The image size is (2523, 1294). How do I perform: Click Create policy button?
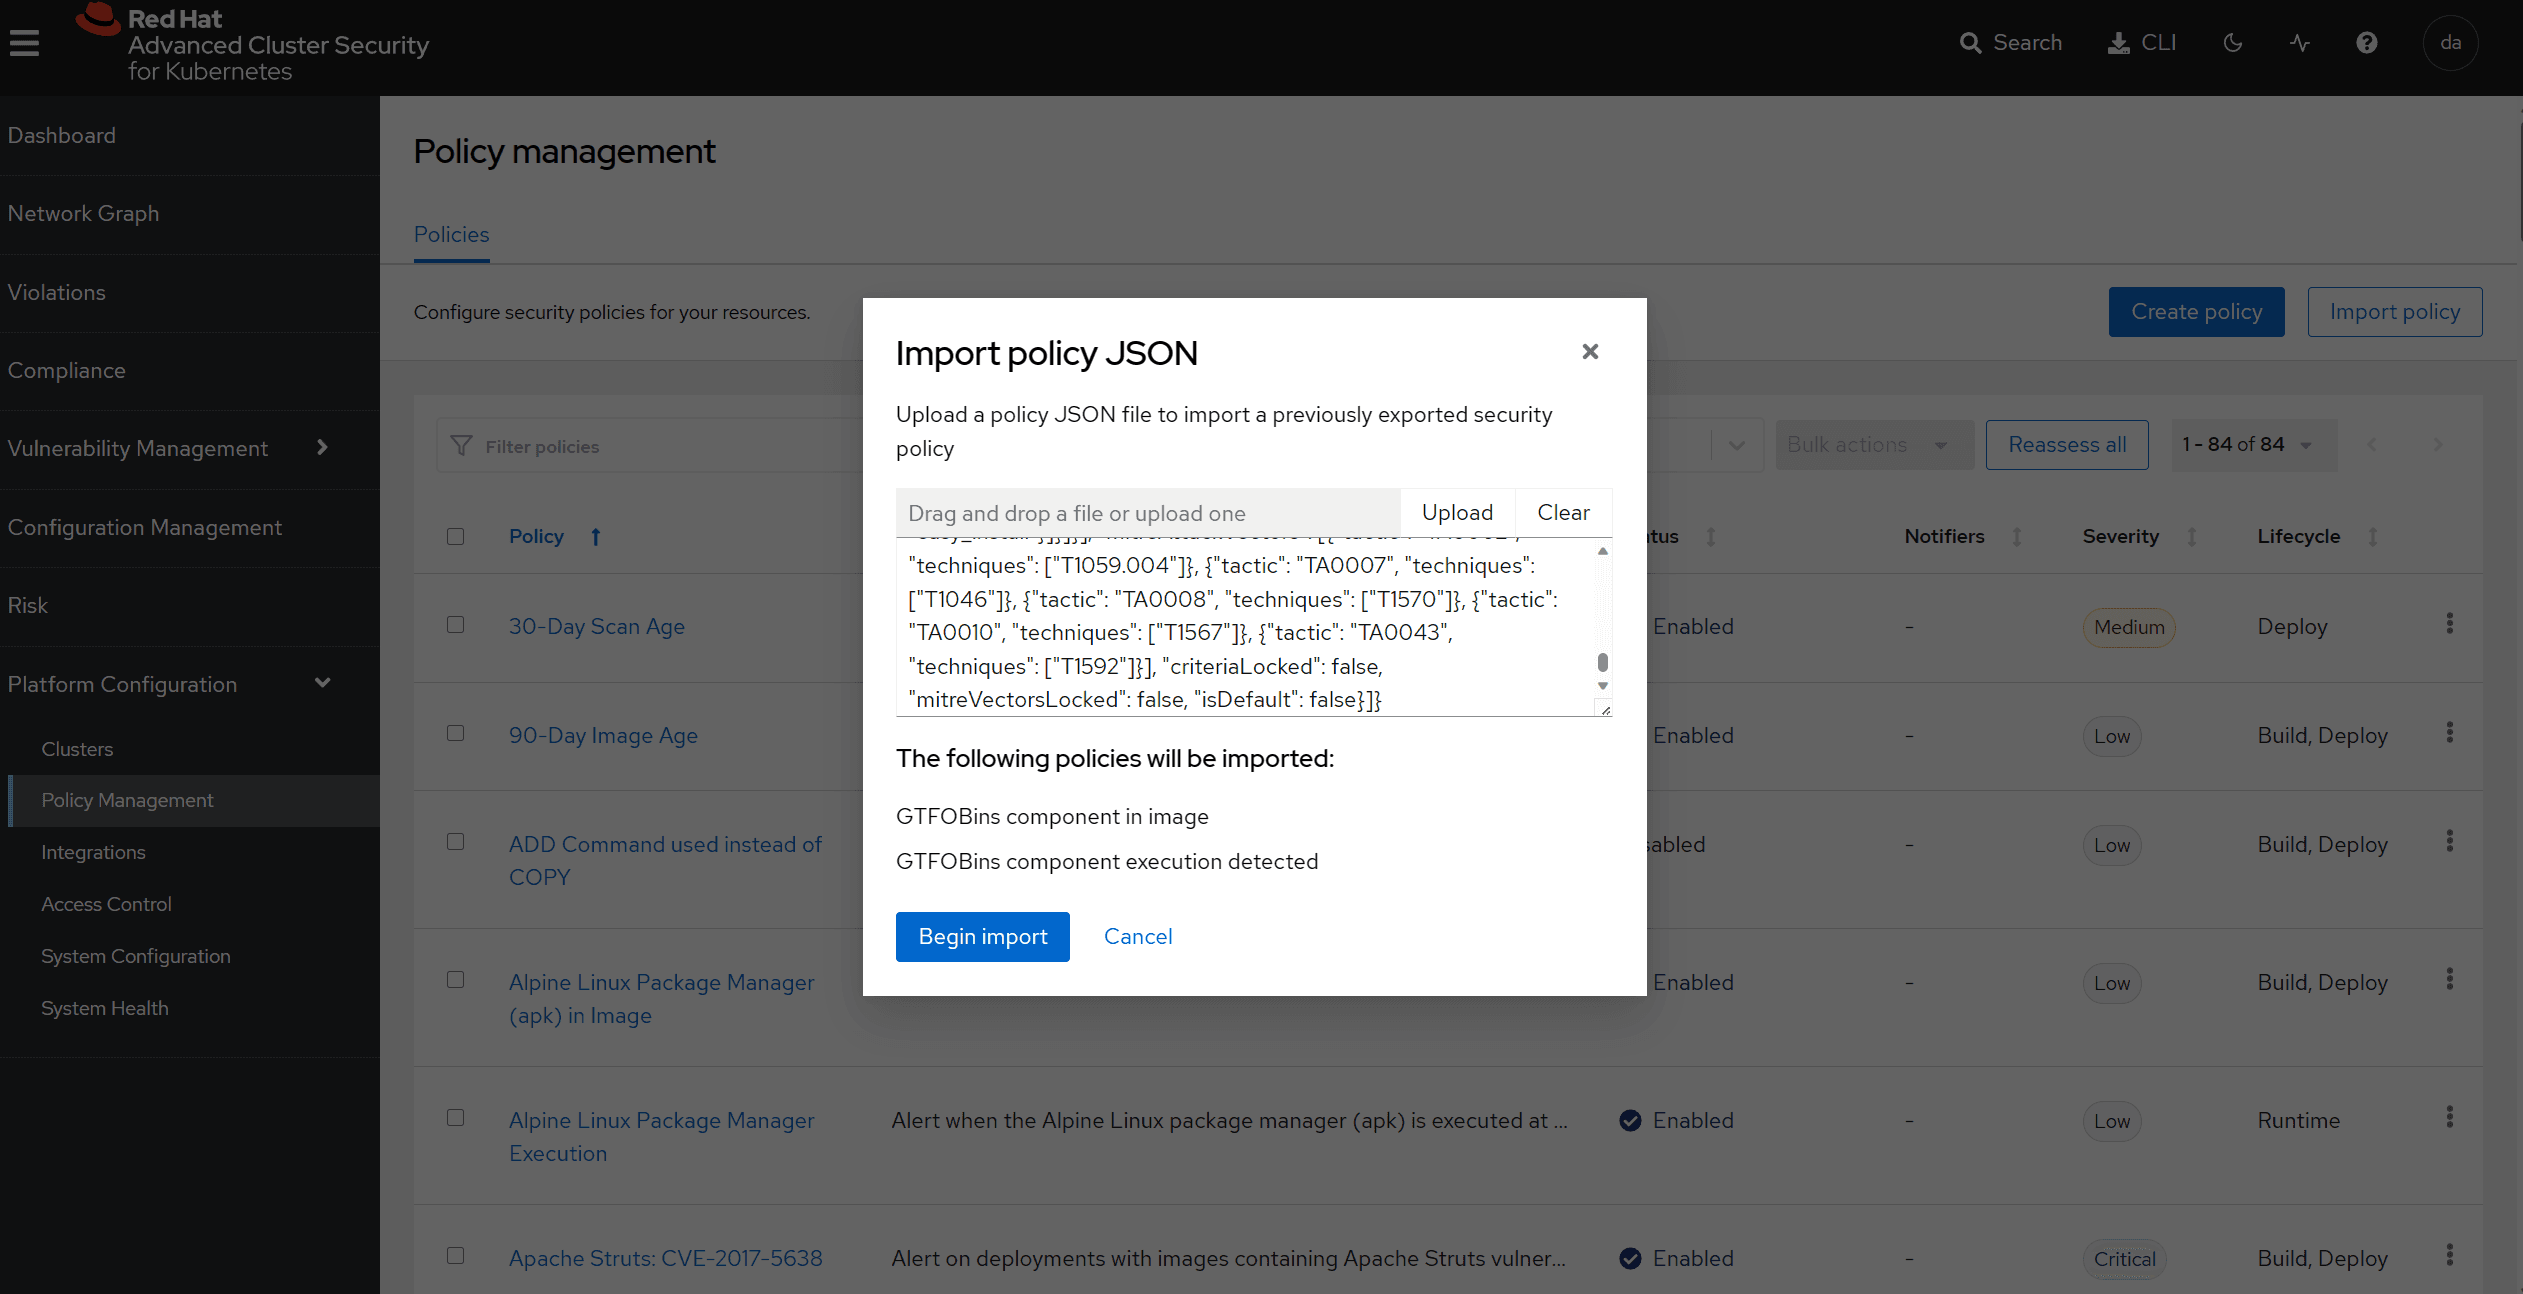2196,312
